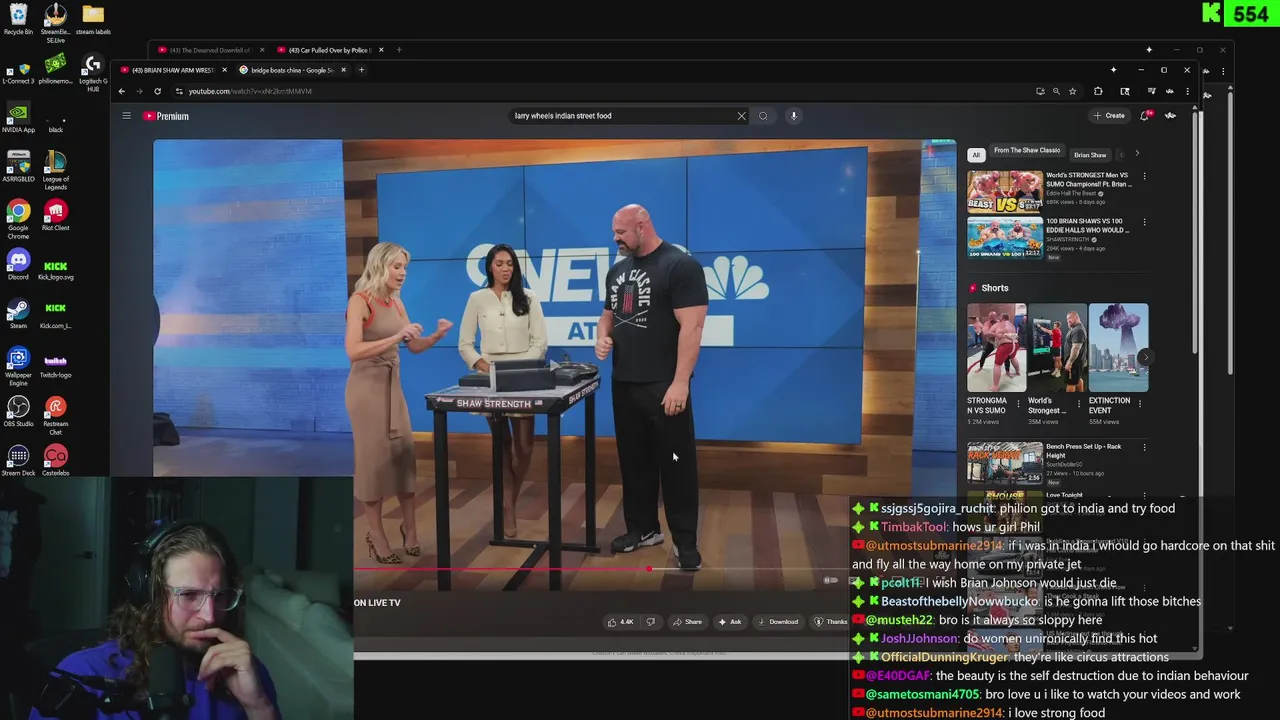
Task: Play World's STRONGEST Men VS SUMO thumbnail
Action: (x=1005, y=190)
